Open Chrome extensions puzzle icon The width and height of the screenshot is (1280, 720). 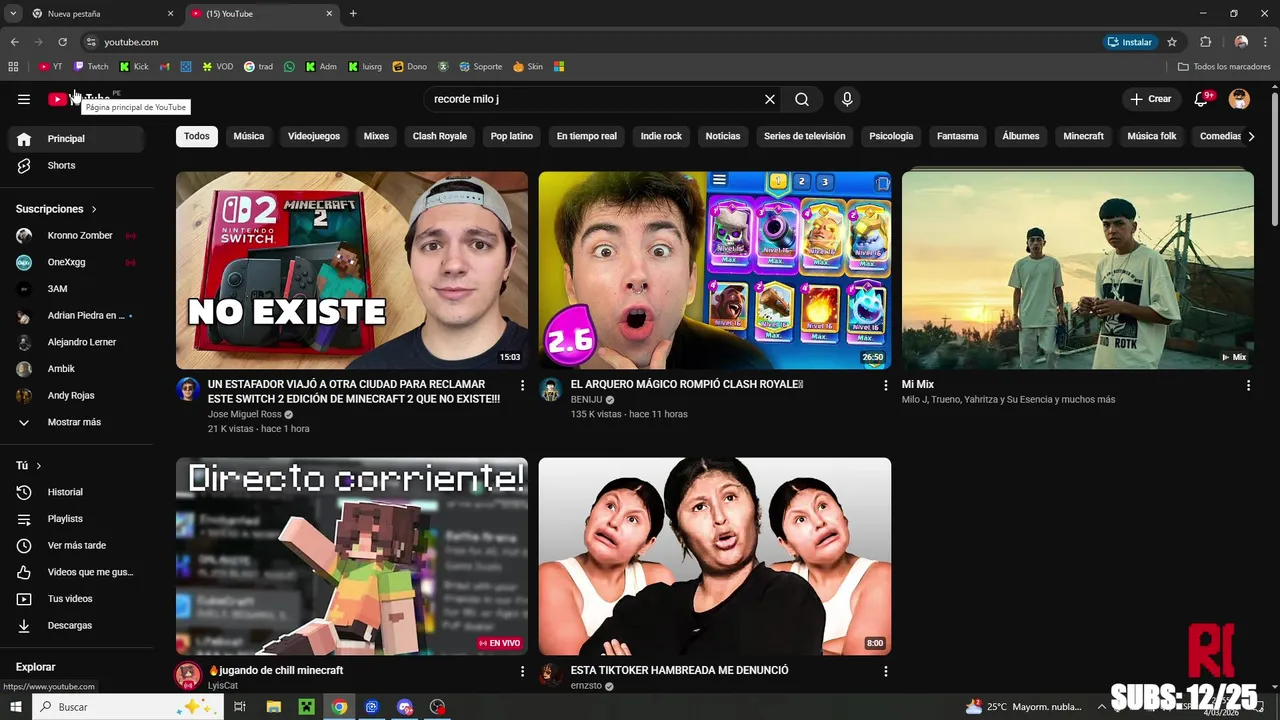pyautogui.click(x=1205, y=42)
